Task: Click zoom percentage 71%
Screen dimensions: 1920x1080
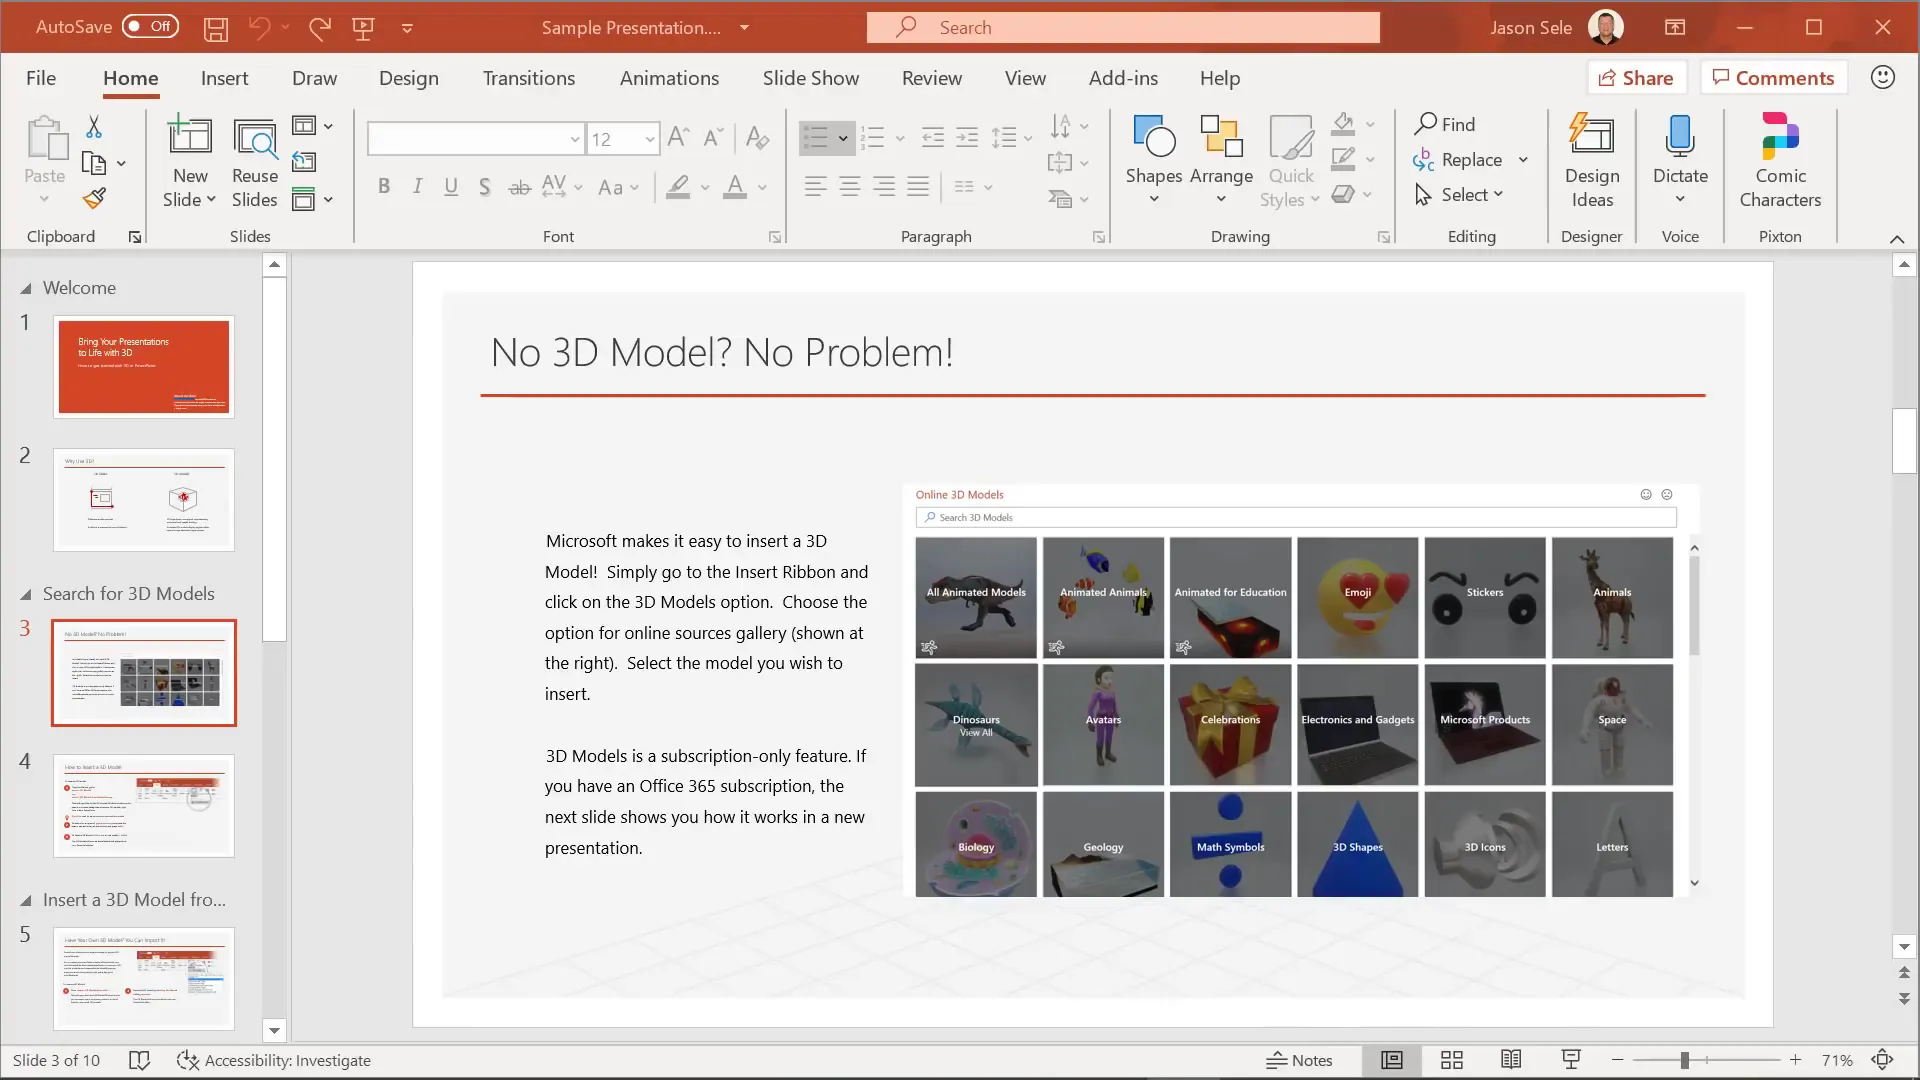Action: point(1837,1060)
